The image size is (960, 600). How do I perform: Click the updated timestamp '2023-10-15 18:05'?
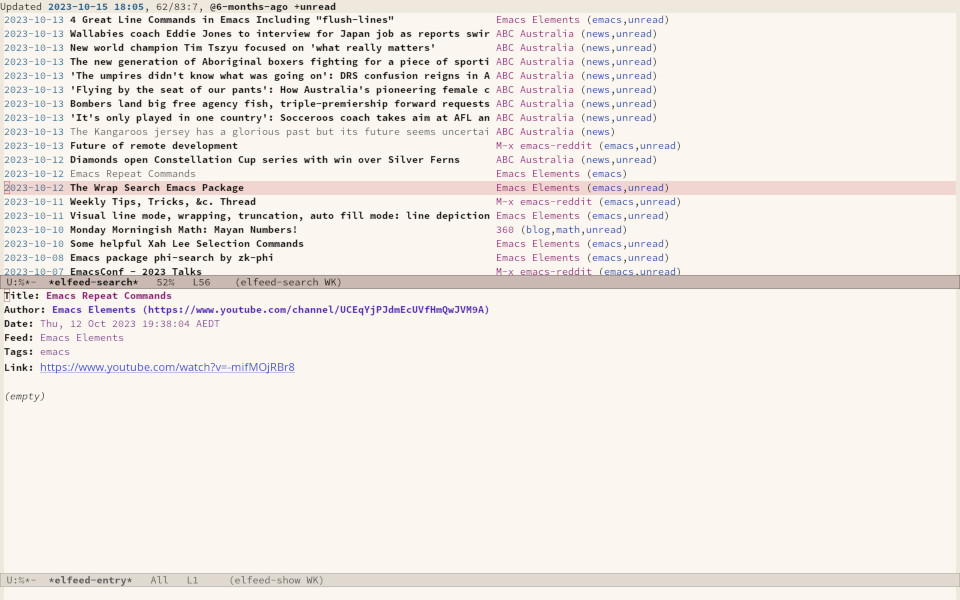click(96, 7)
